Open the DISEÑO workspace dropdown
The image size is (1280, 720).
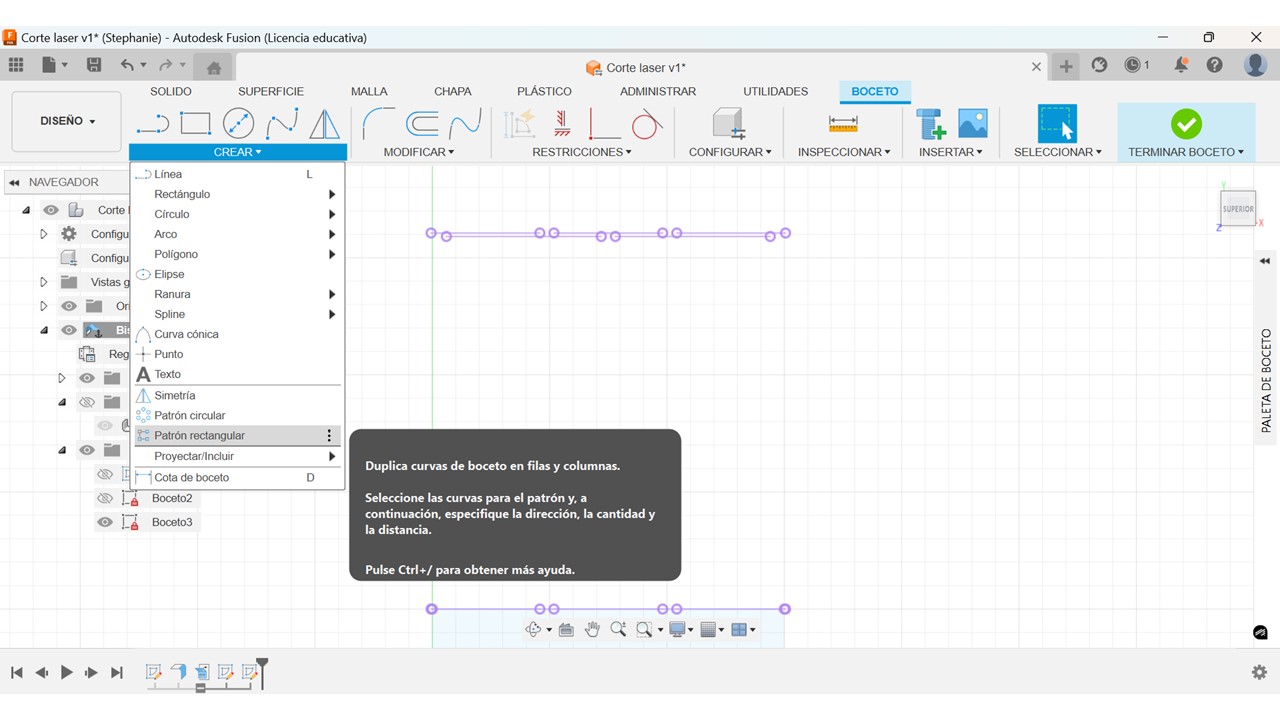67,121
